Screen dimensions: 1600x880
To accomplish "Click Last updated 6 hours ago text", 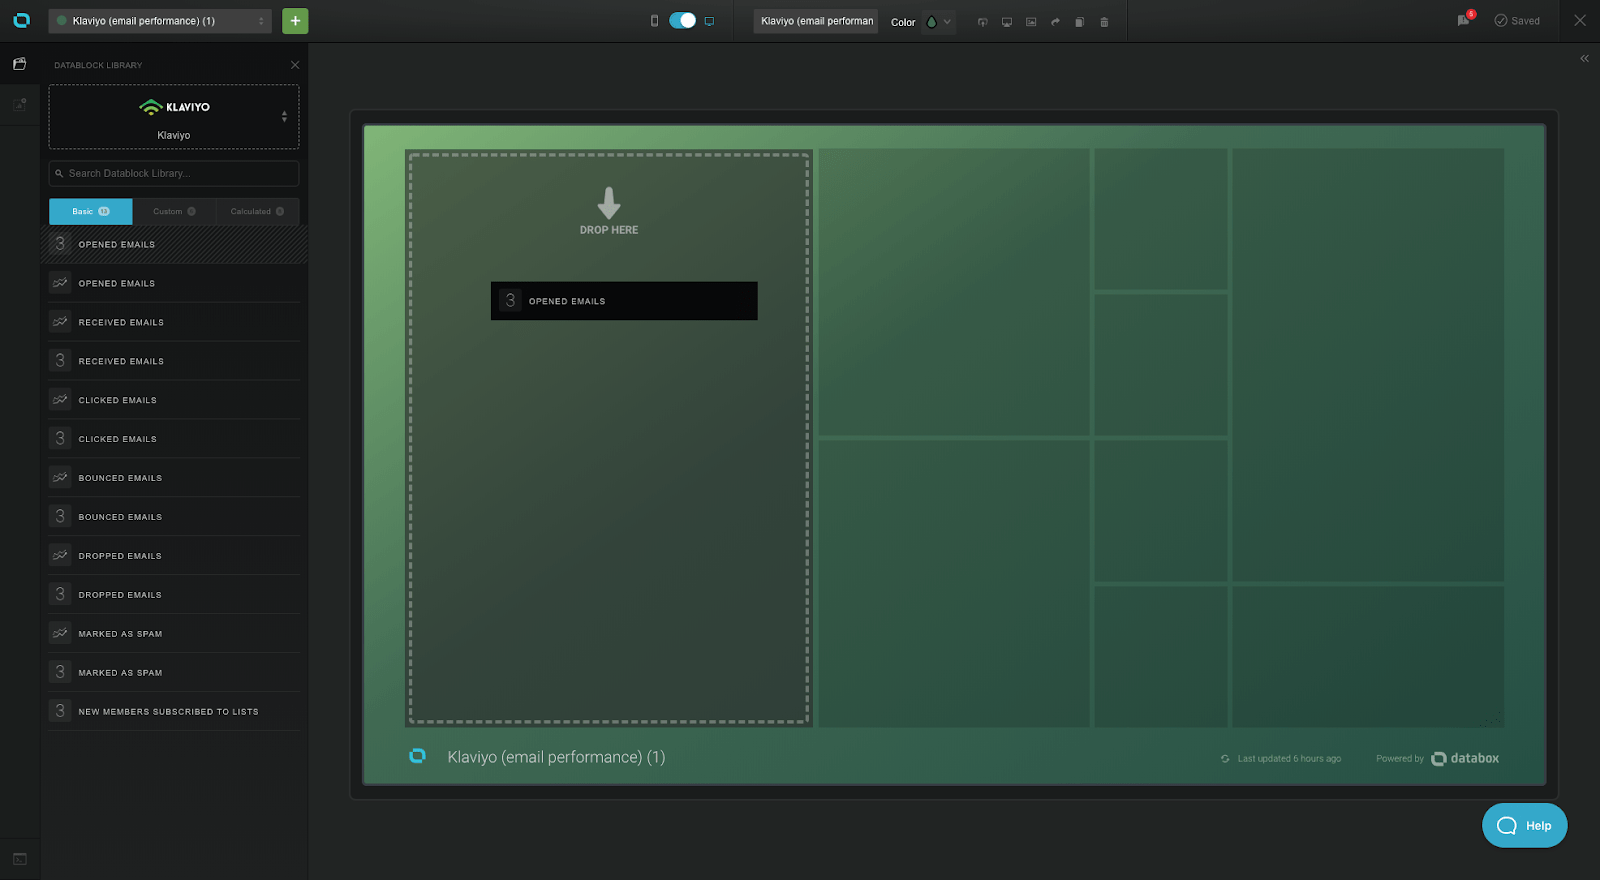I will [1289, 759].
